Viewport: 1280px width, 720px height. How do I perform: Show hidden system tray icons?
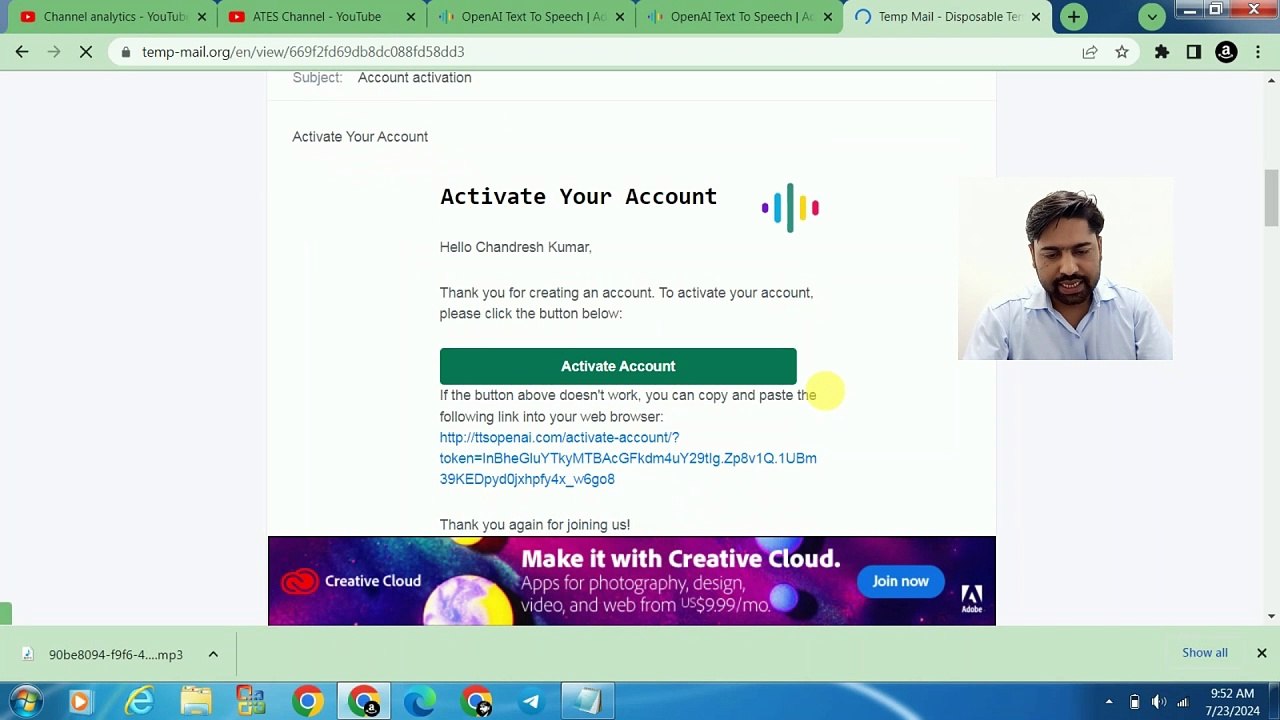pos(1109,702)
